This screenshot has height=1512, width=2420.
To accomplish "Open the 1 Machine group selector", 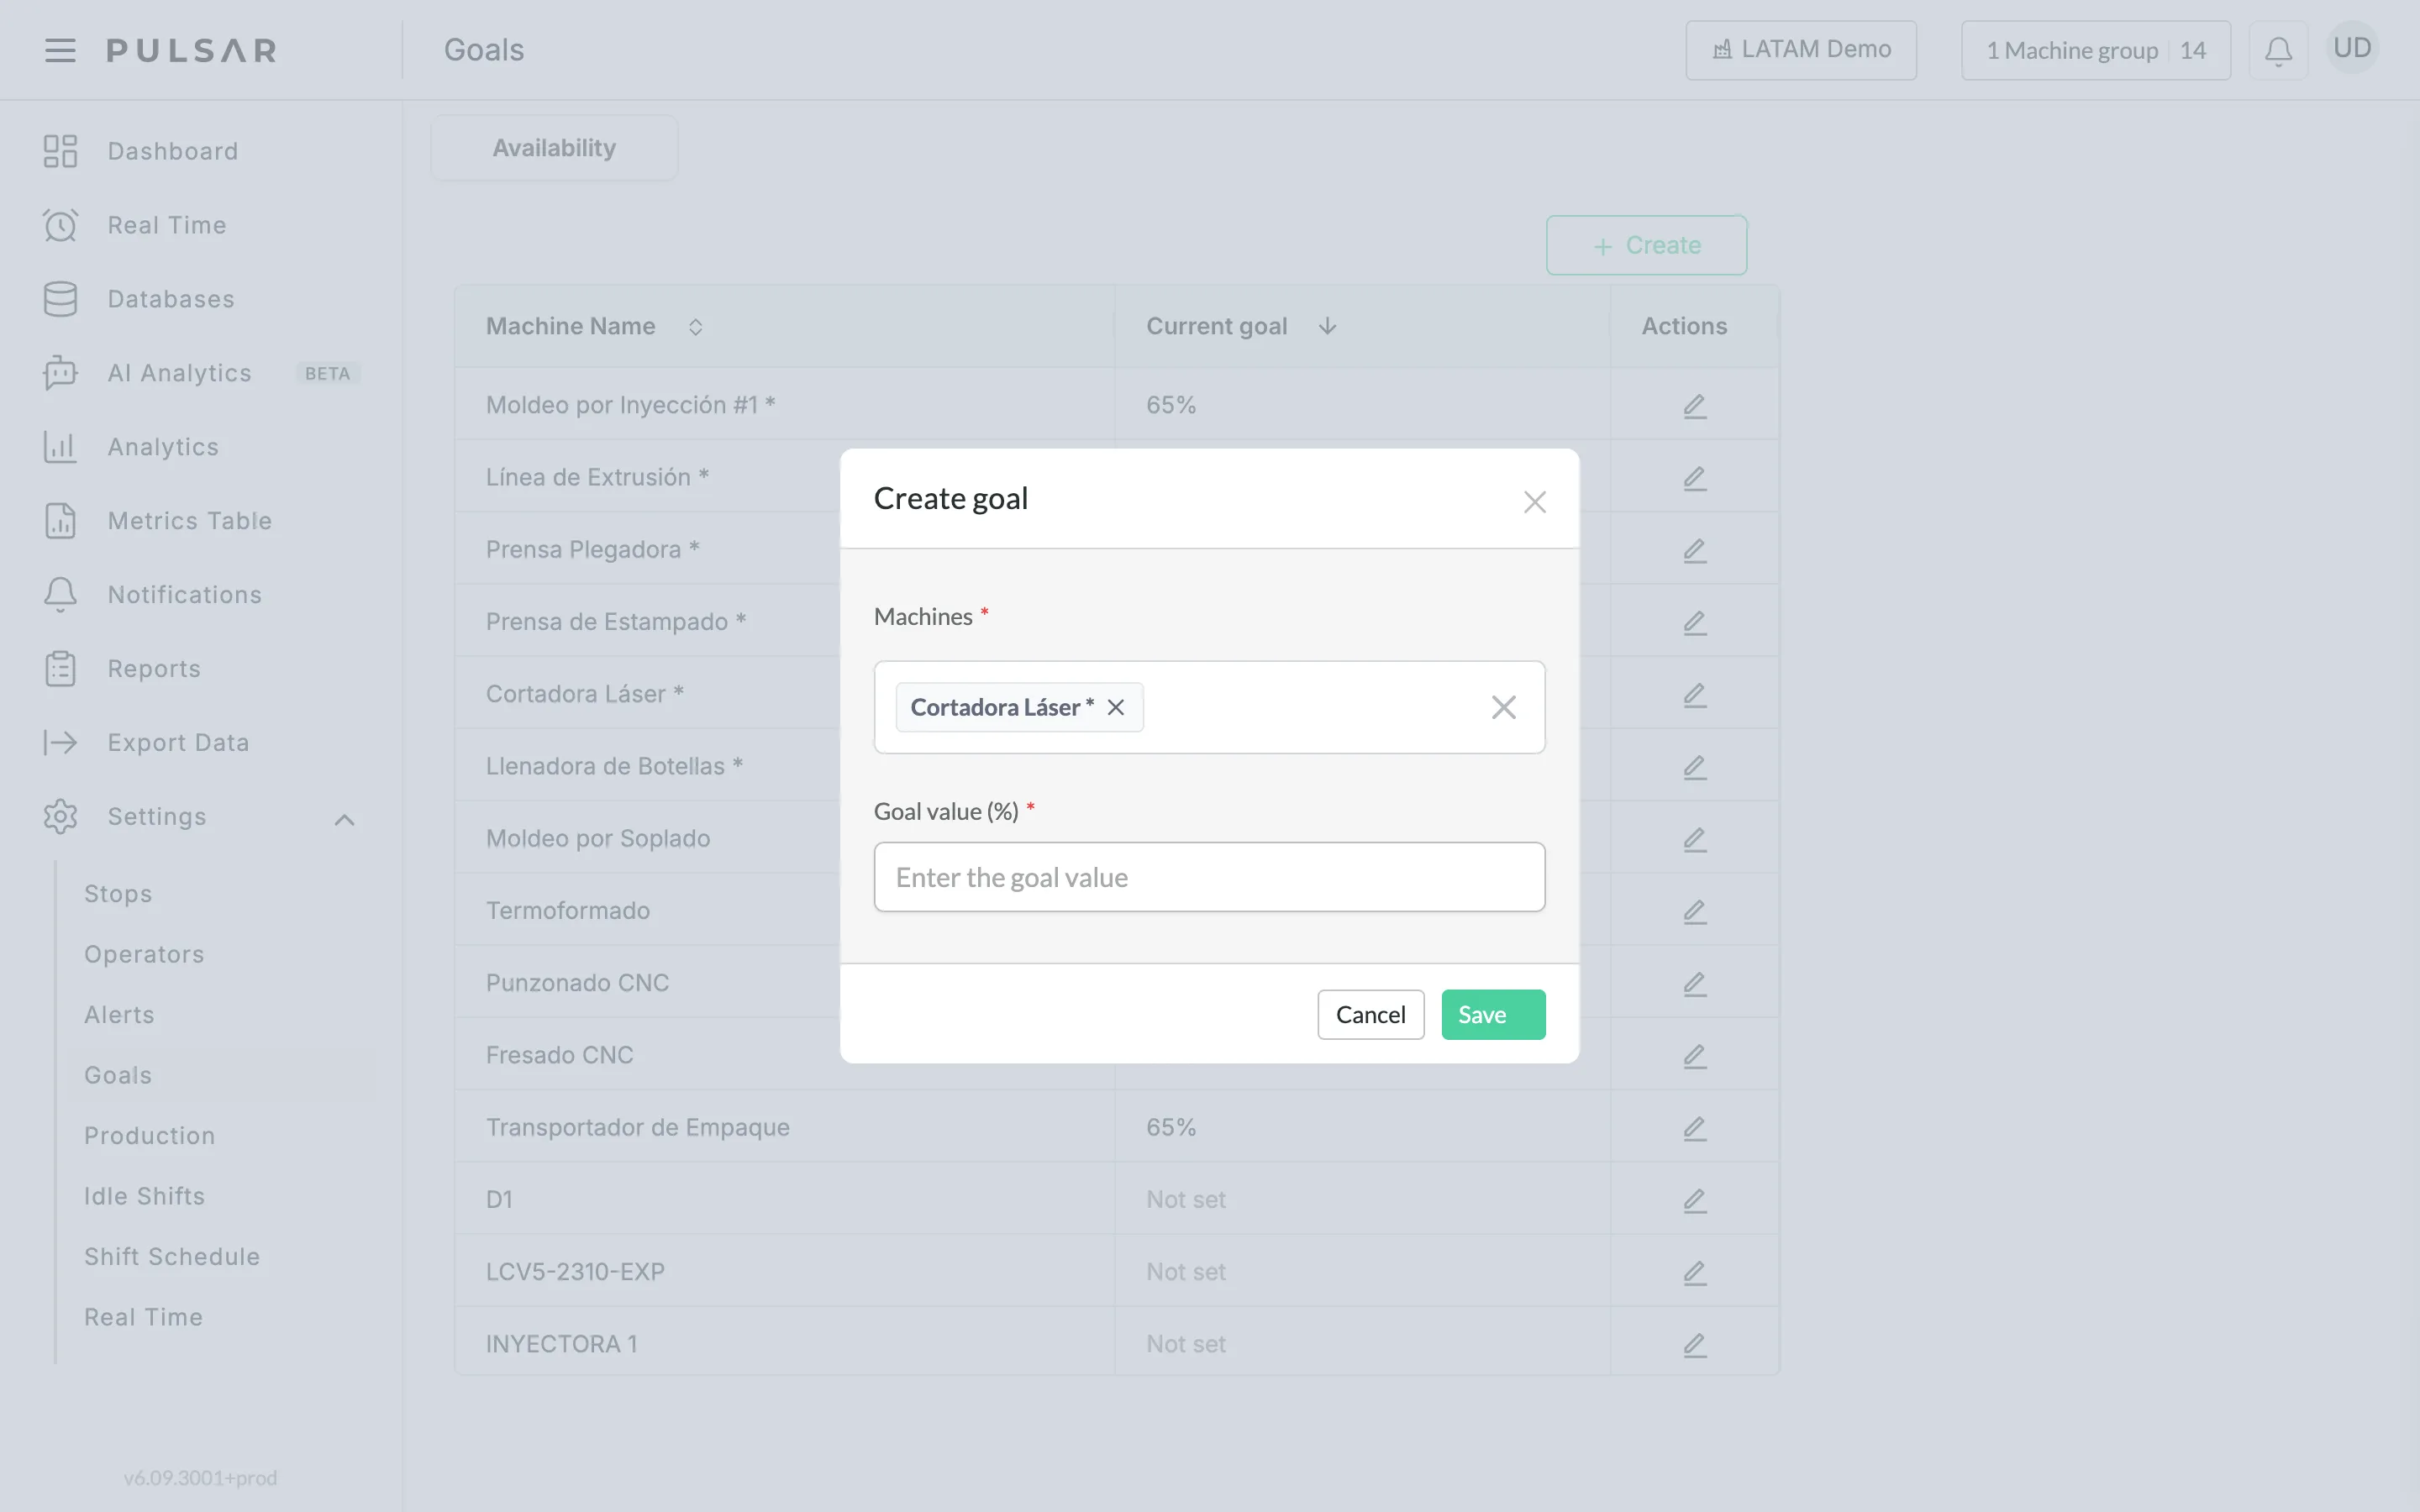I will 2095,50.
